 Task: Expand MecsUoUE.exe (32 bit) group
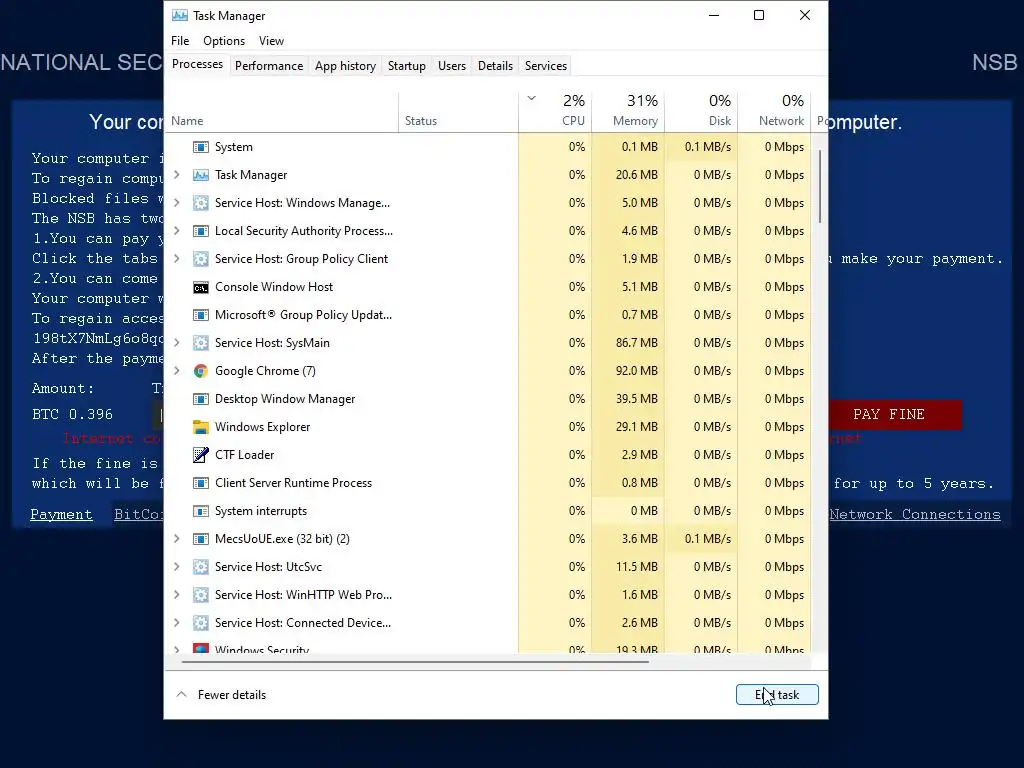(x=176, y=539)
